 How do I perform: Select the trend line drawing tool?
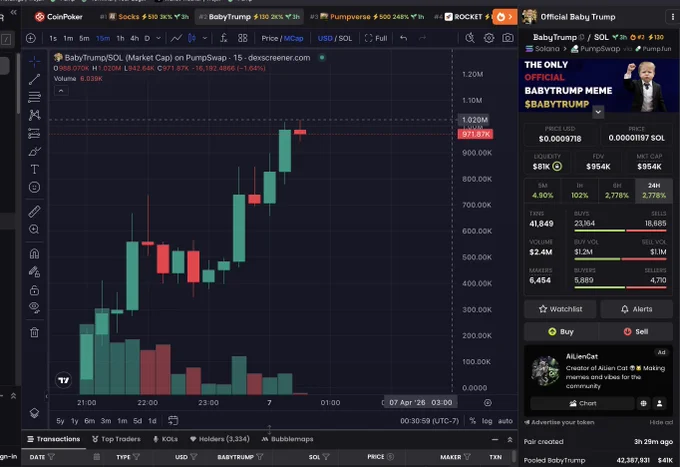click(34, 79)
